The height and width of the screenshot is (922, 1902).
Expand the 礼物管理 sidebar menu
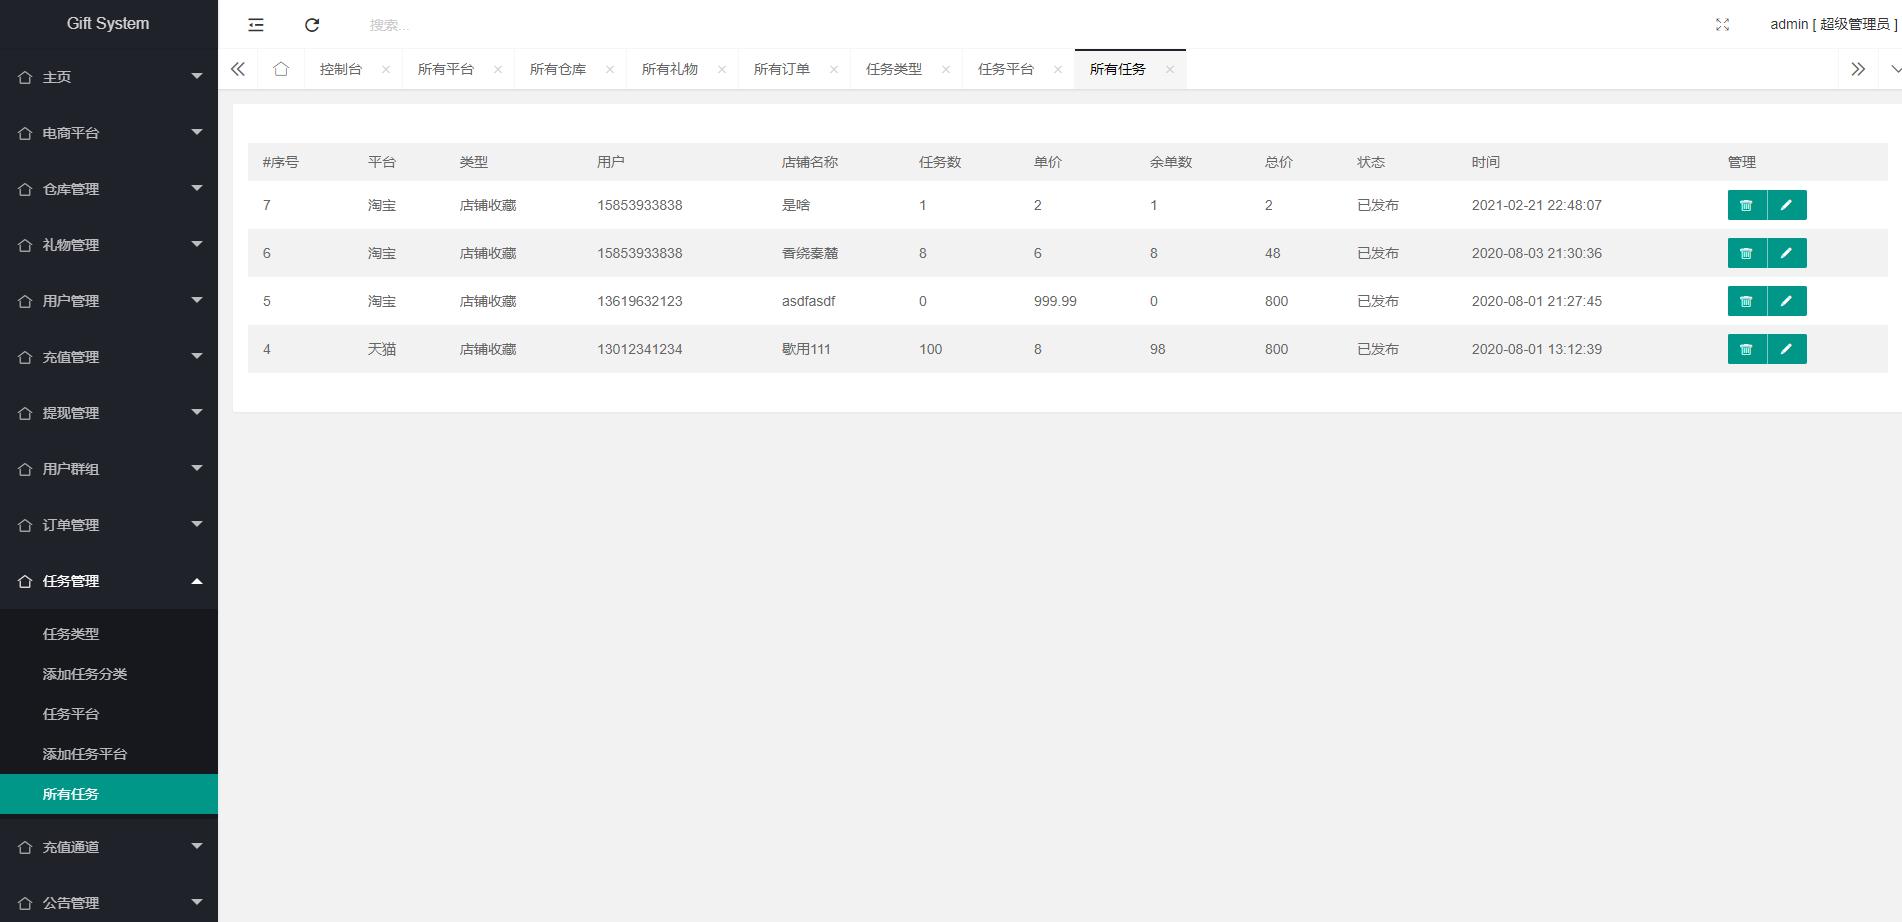pyautogui.click(x=109, y=245)
